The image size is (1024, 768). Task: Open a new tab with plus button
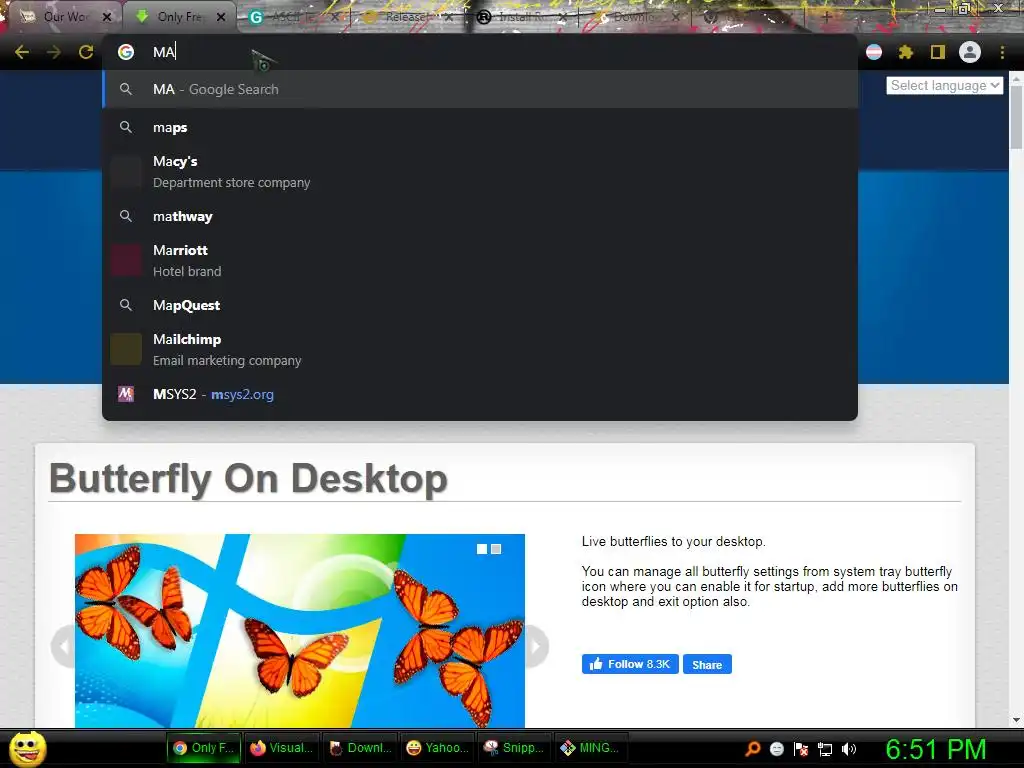826,17
